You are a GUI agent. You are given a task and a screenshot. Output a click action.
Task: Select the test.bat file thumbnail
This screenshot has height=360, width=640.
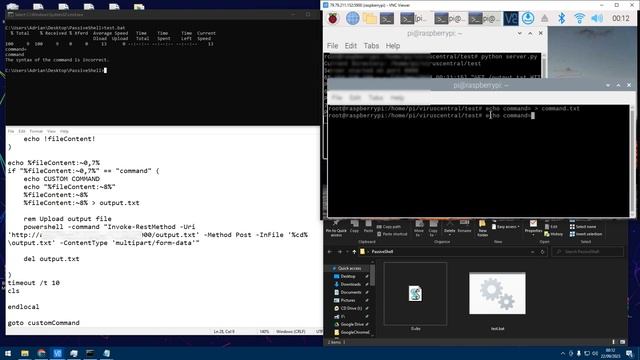pos(497,293)
